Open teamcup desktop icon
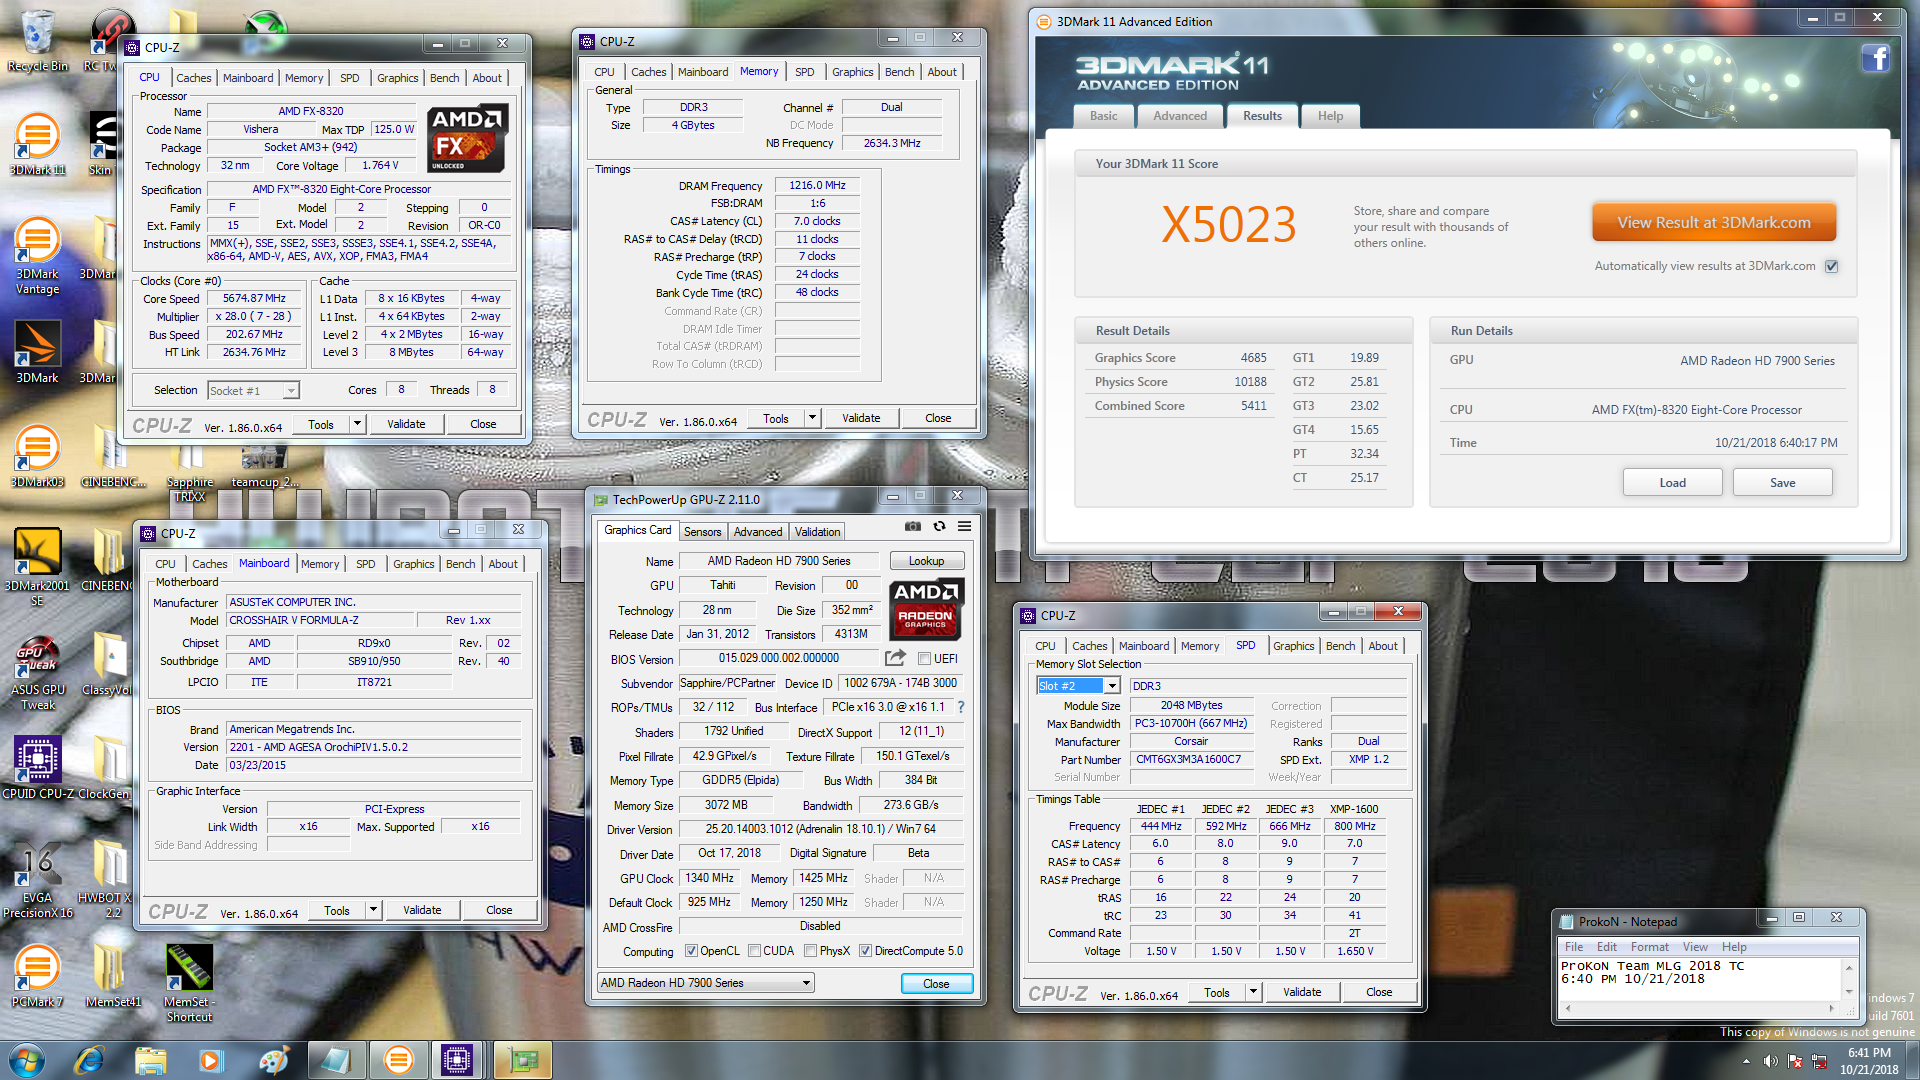 [264, 466]
